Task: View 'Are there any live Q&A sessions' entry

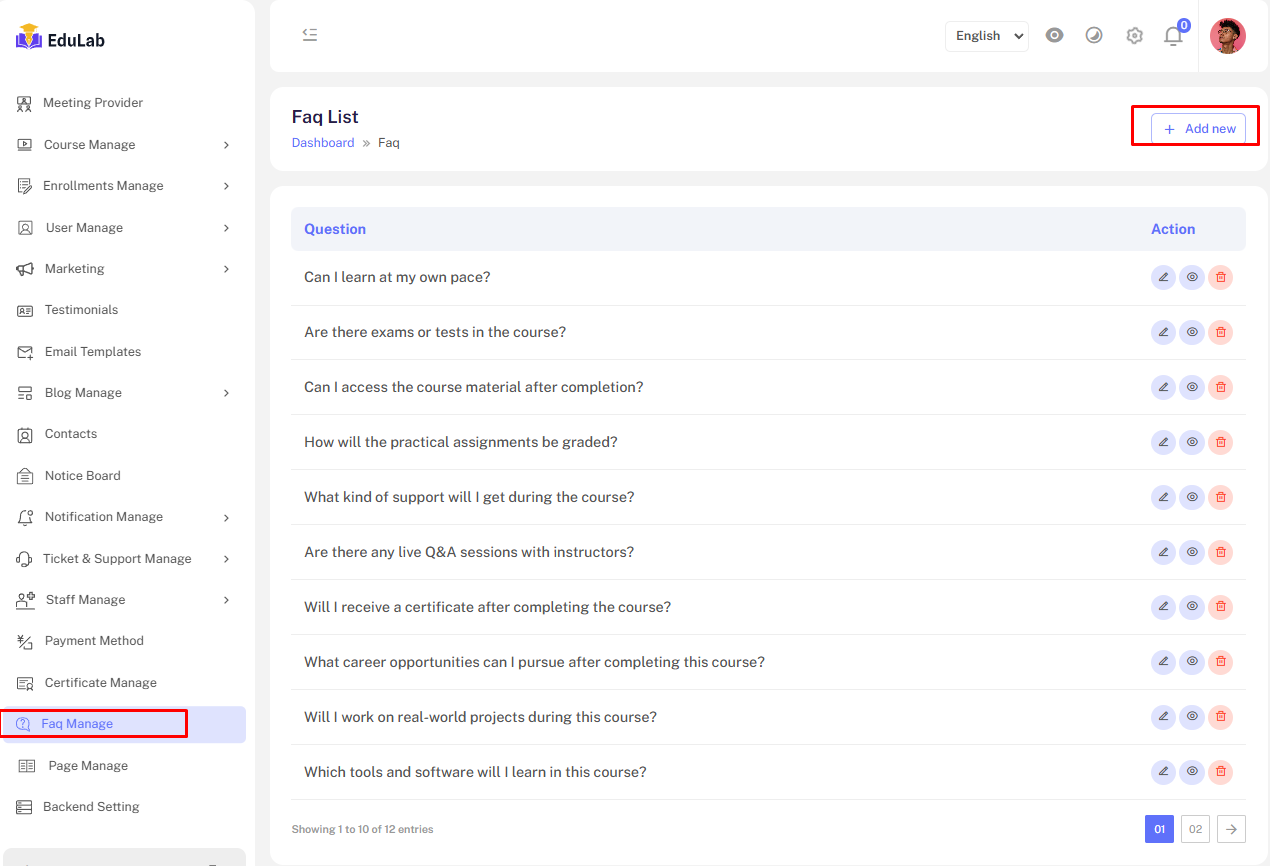Action: pyautogui.click(x=1191, y=552)
